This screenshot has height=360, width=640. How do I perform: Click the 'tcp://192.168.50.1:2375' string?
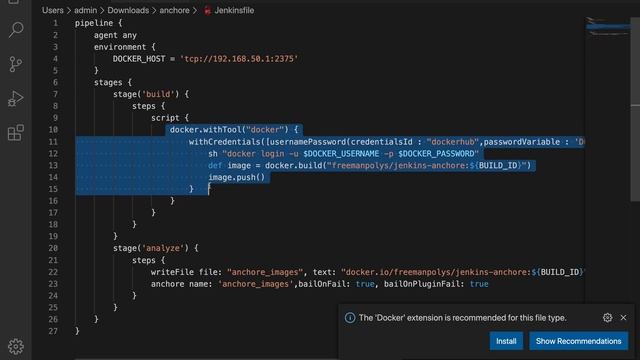[239, 59]
